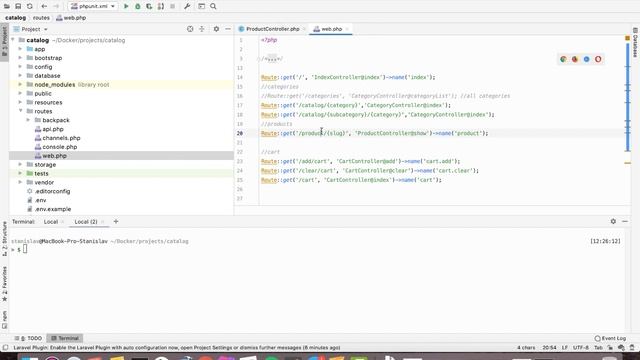Open the phpunit.xml run configuration dropdown

[93, 6]
